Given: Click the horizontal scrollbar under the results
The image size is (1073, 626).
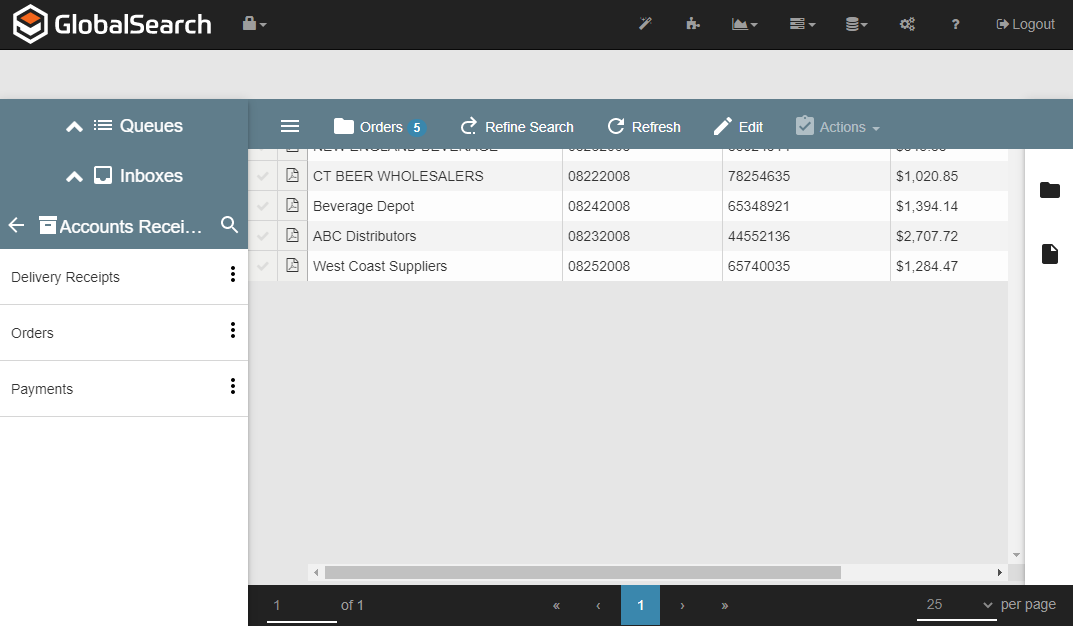Looking at the screenshot, I should [x=582, y=572].
